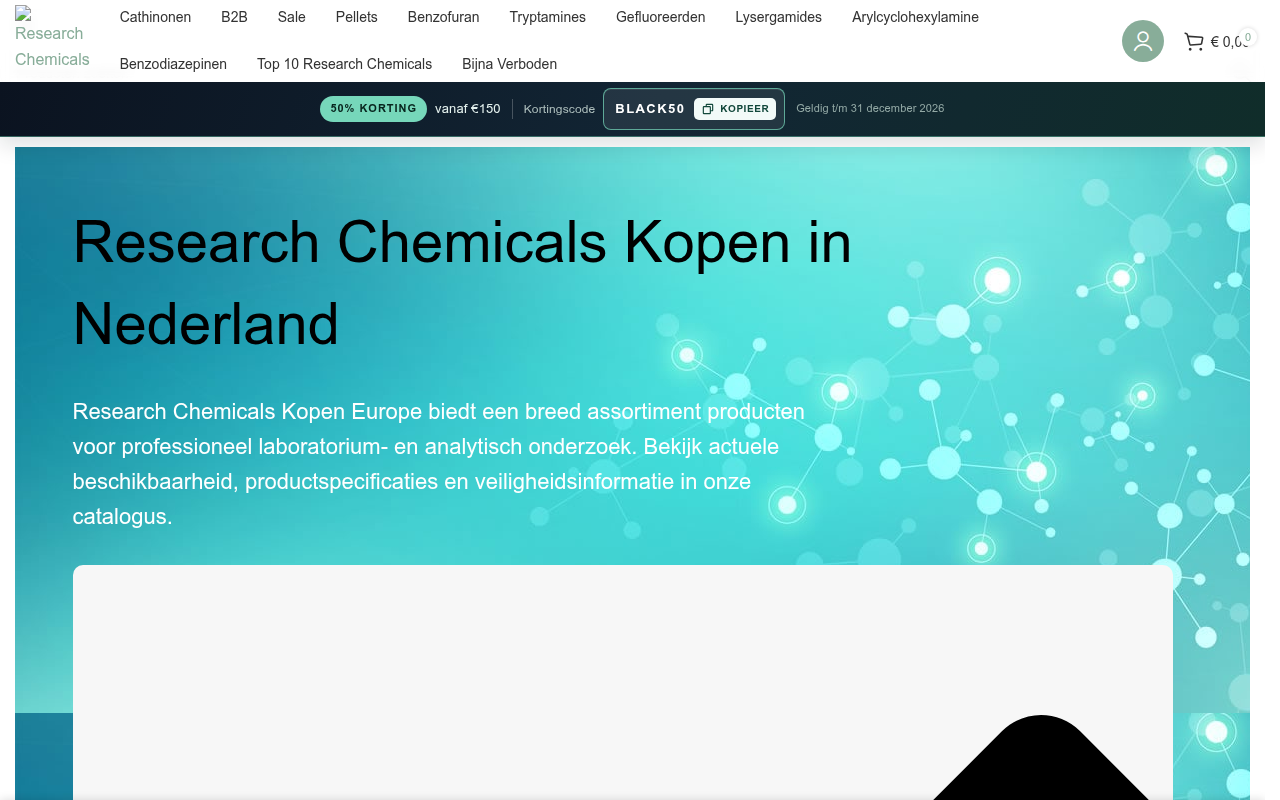The image size is (1280, 800).
Task: Click the intro paragraph about laboratorium onderzoek
Action: click(439, 464)
